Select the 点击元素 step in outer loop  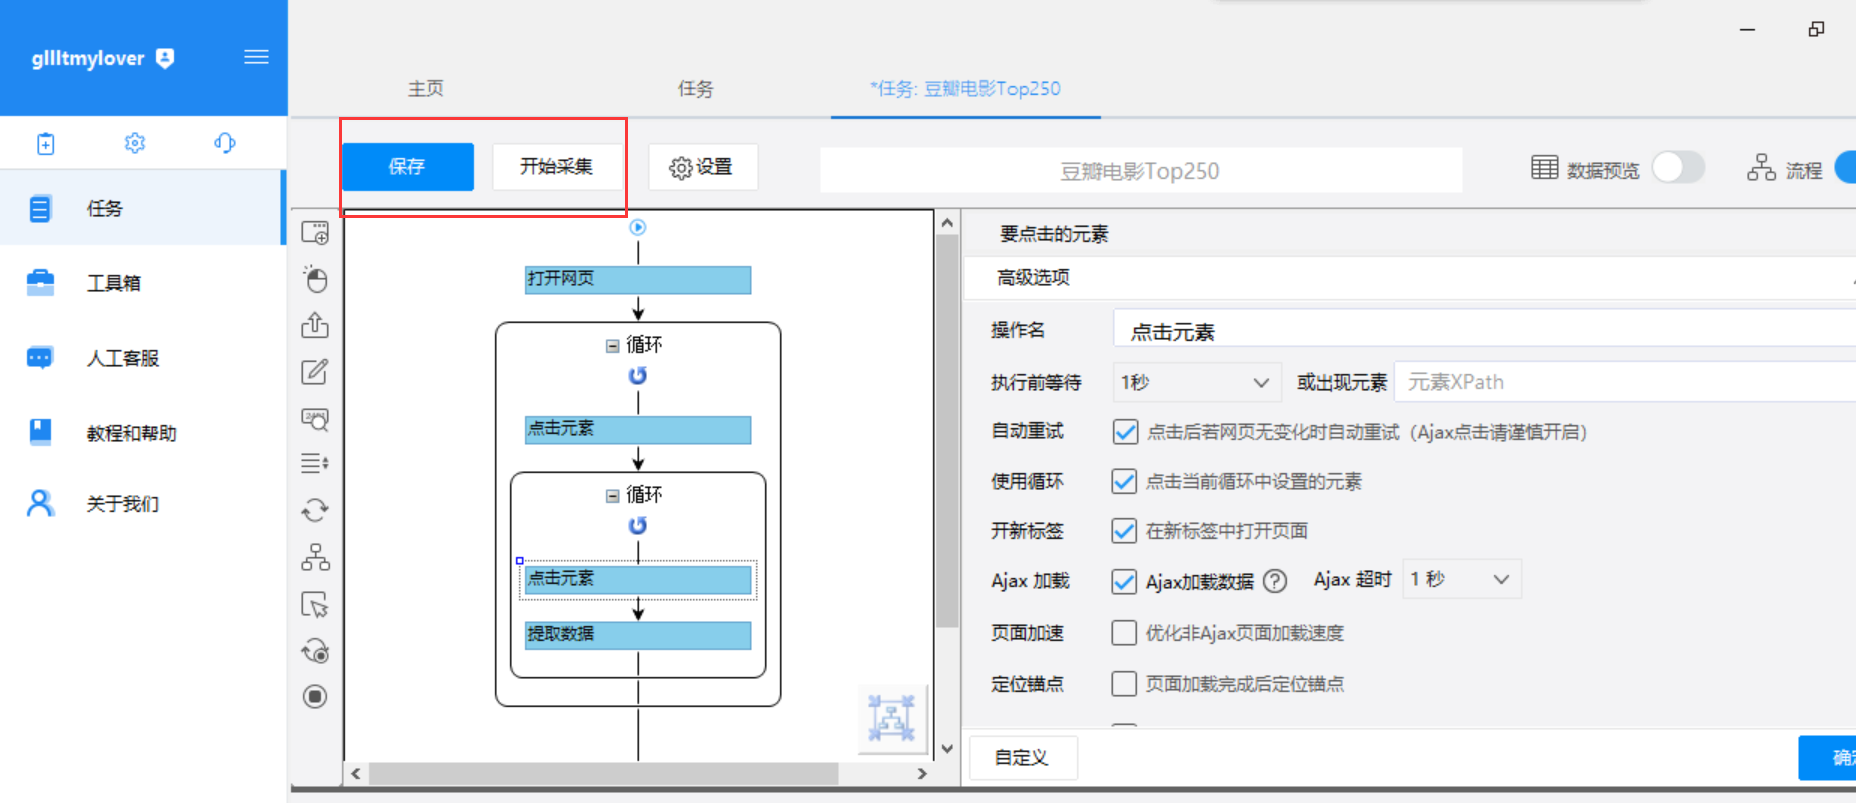click(x=638, y=429)
